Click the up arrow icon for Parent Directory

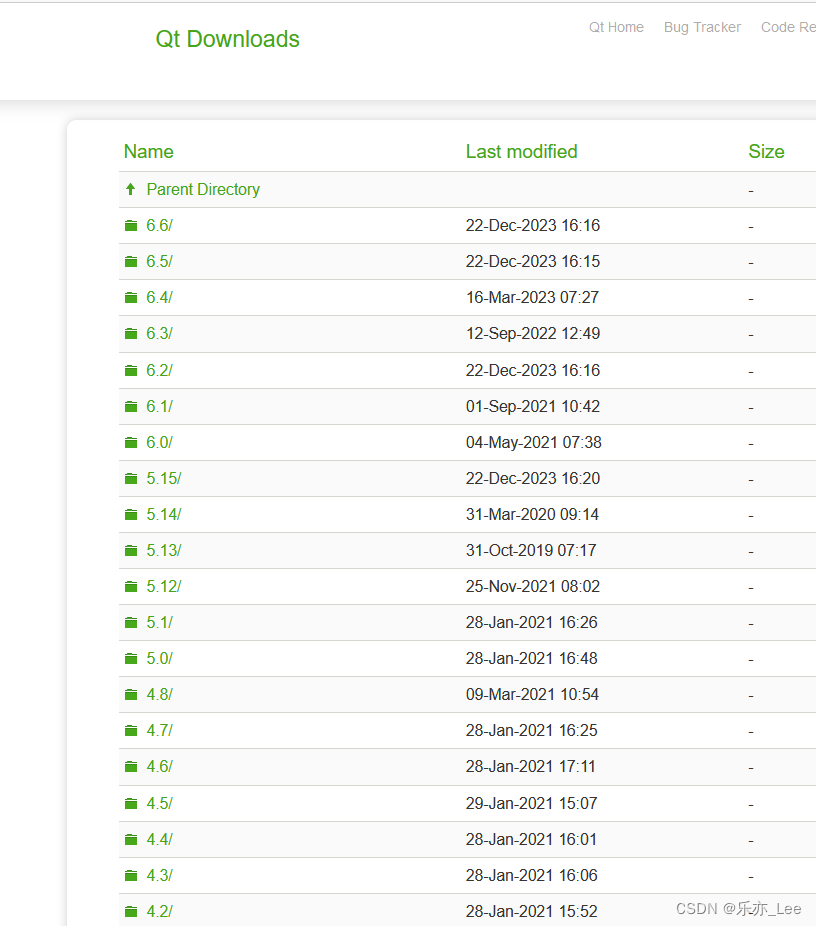coord(130,189)
